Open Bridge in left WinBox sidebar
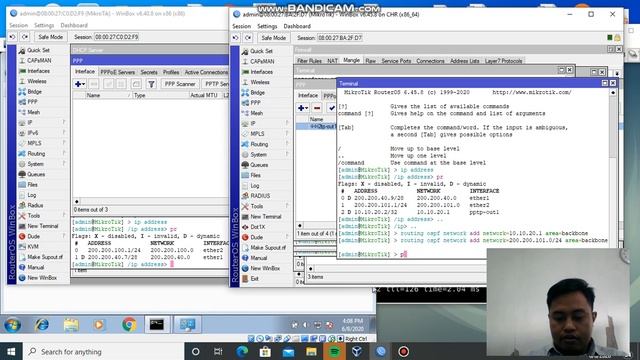Screen dimensions: 640x360 pyautogui.click(x=35, y=92)
